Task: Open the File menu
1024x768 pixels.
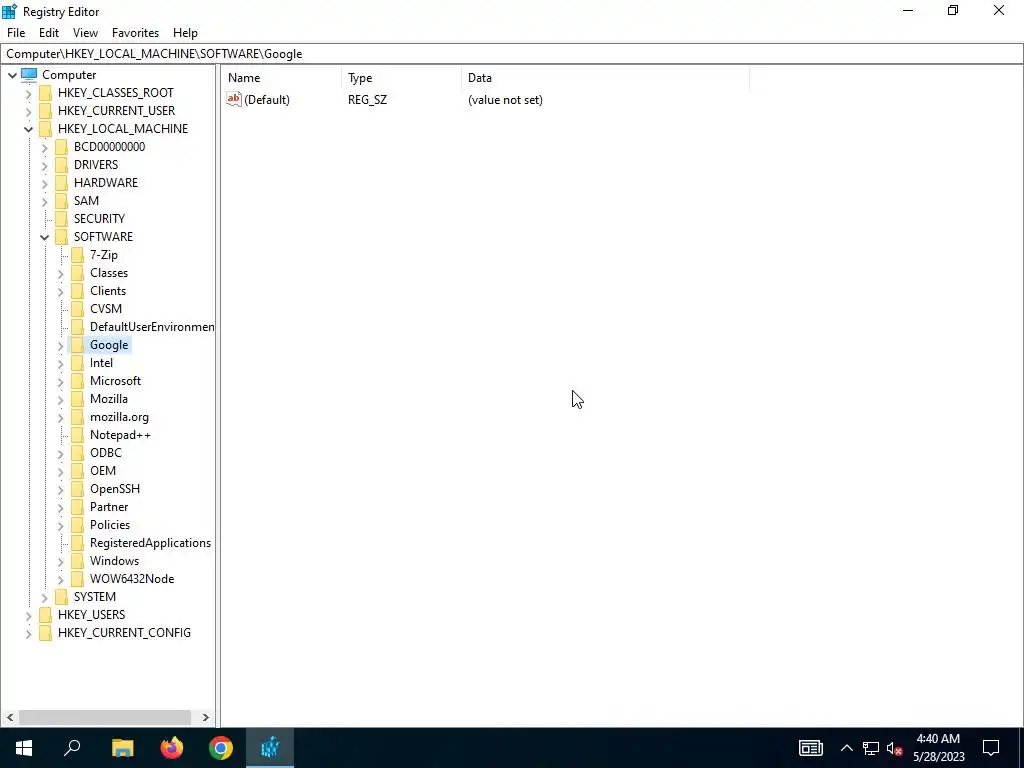Action: click(x=16, y=33)
